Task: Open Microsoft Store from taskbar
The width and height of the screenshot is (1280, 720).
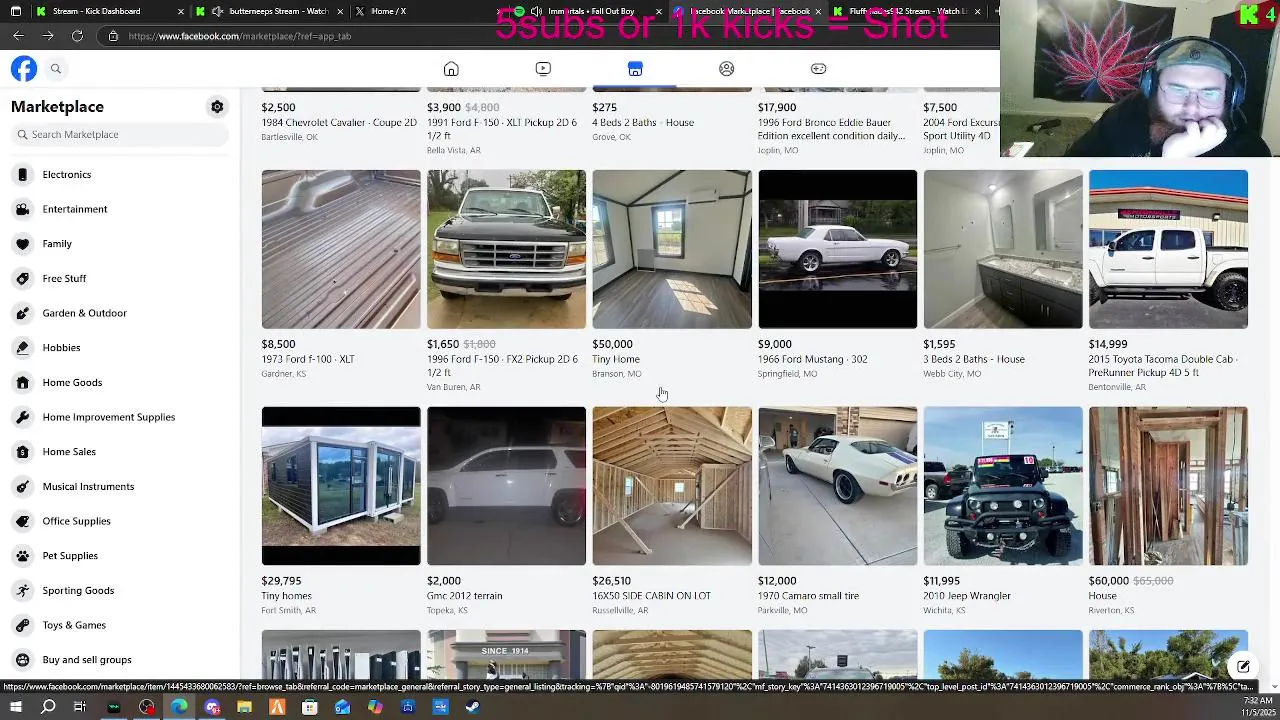Action: coord(310,707)
